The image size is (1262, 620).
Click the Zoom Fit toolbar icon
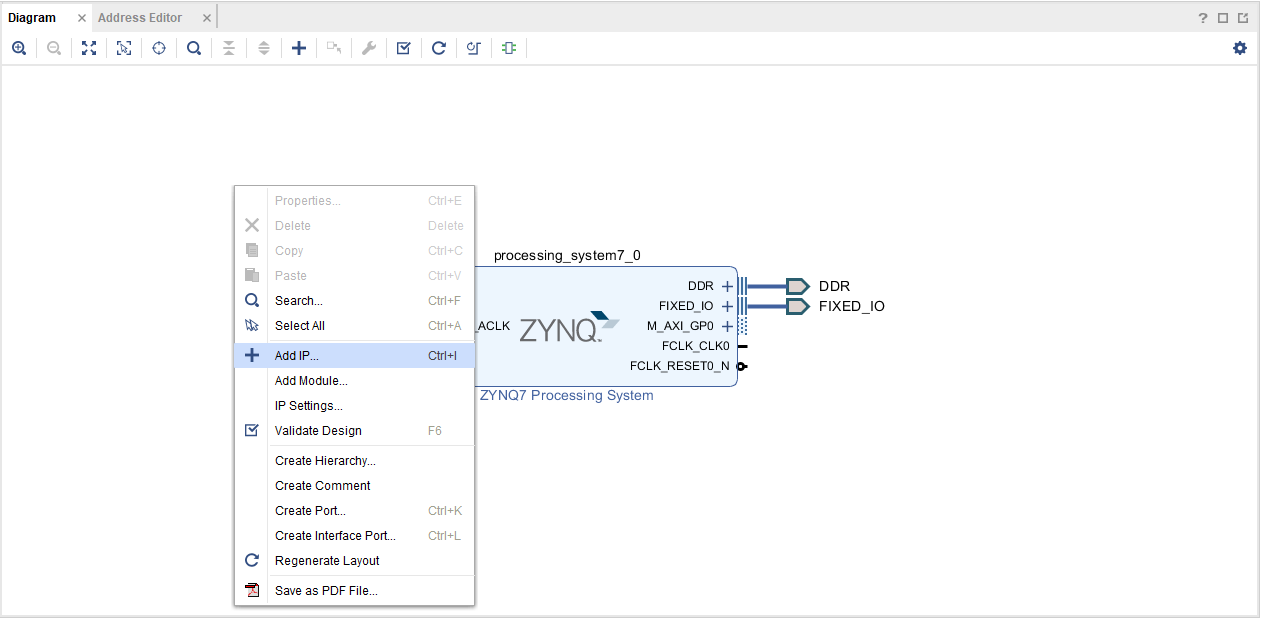tap(89, 48)
